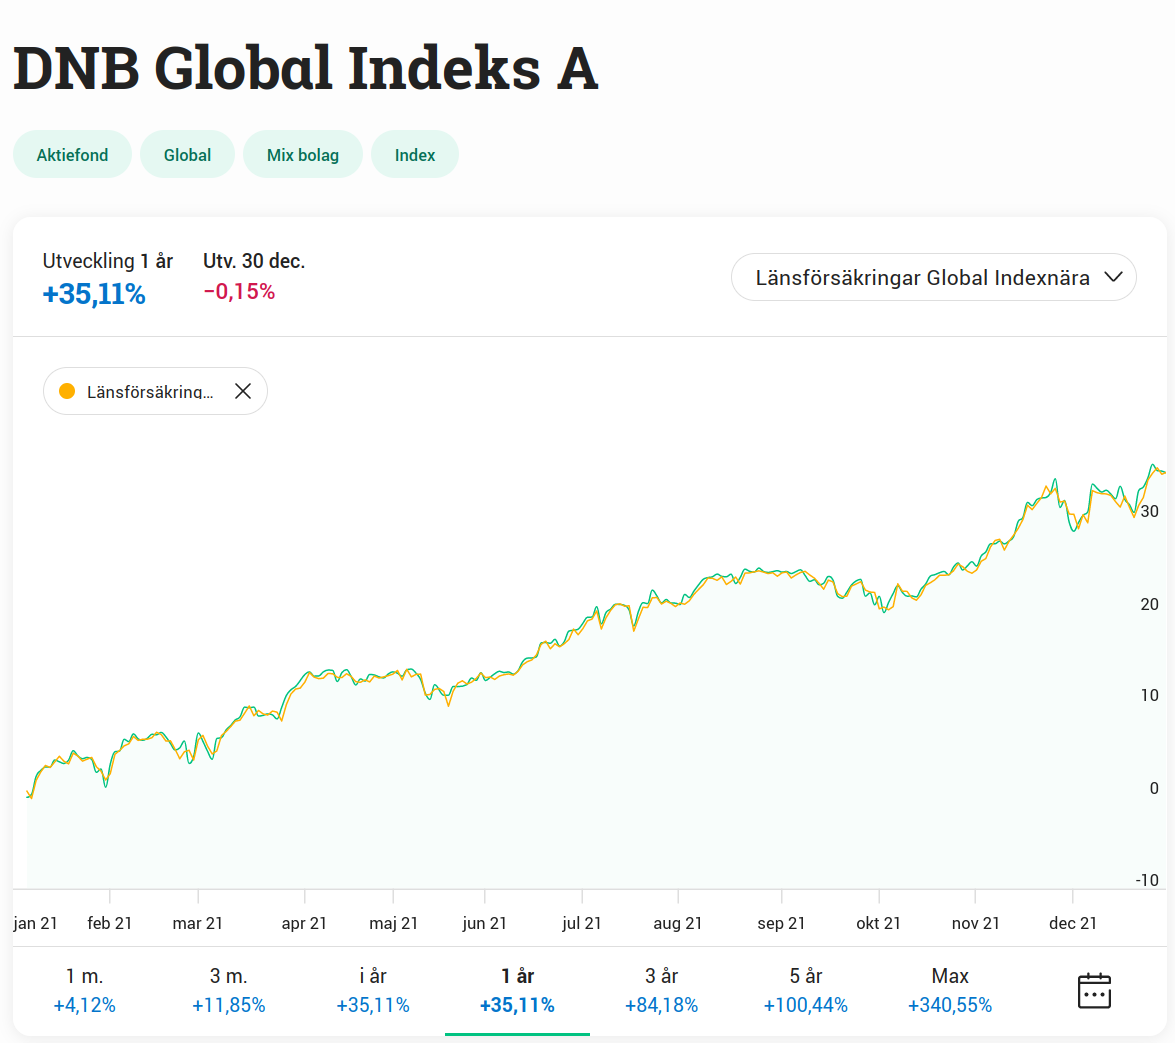Click the chart at the okt 21 marker

pos(879,603)
